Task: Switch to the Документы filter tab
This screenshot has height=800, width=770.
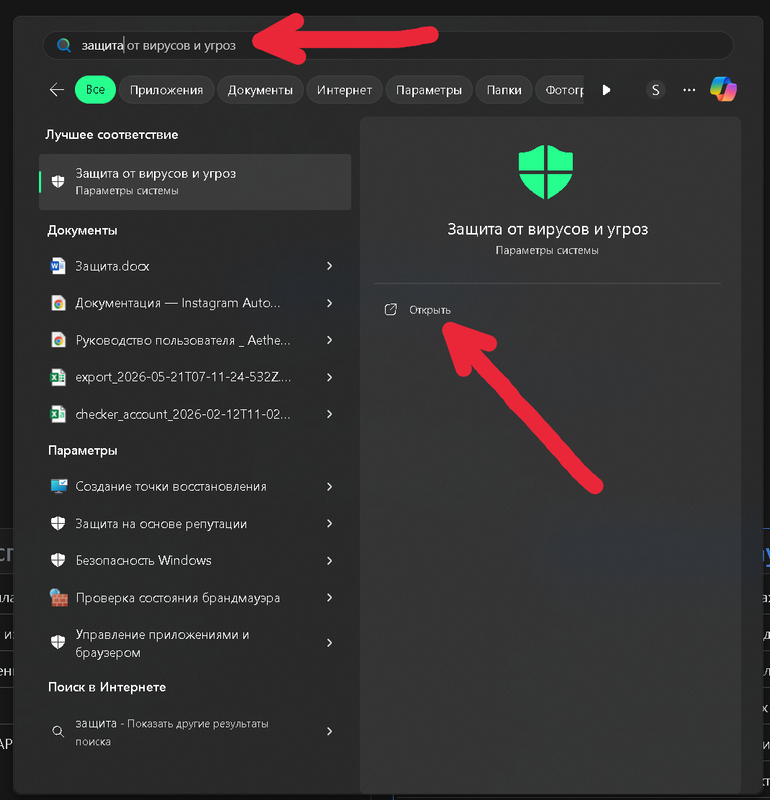Action: click(x=260, y=90)
